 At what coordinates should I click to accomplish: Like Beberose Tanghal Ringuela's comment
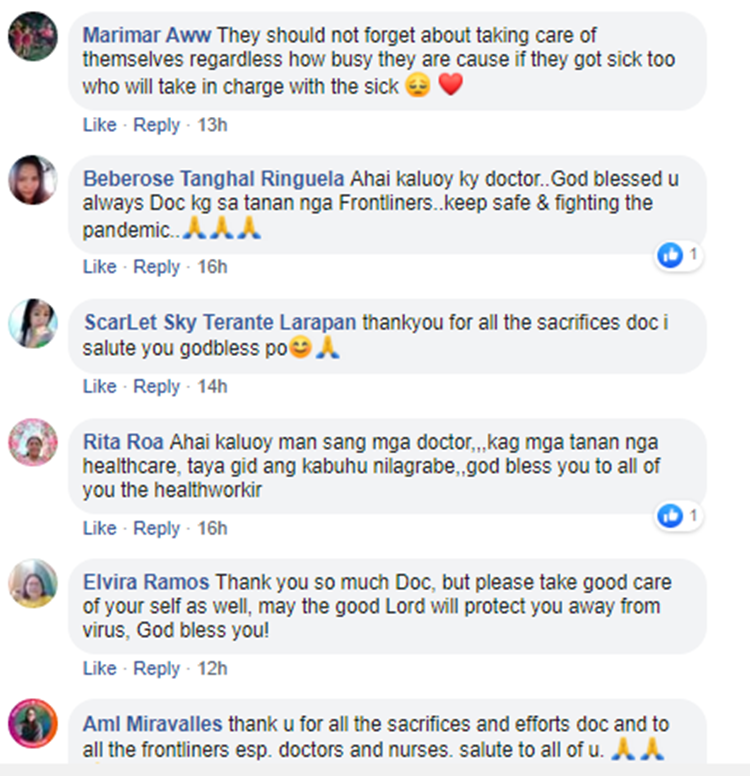click(100, 267)
